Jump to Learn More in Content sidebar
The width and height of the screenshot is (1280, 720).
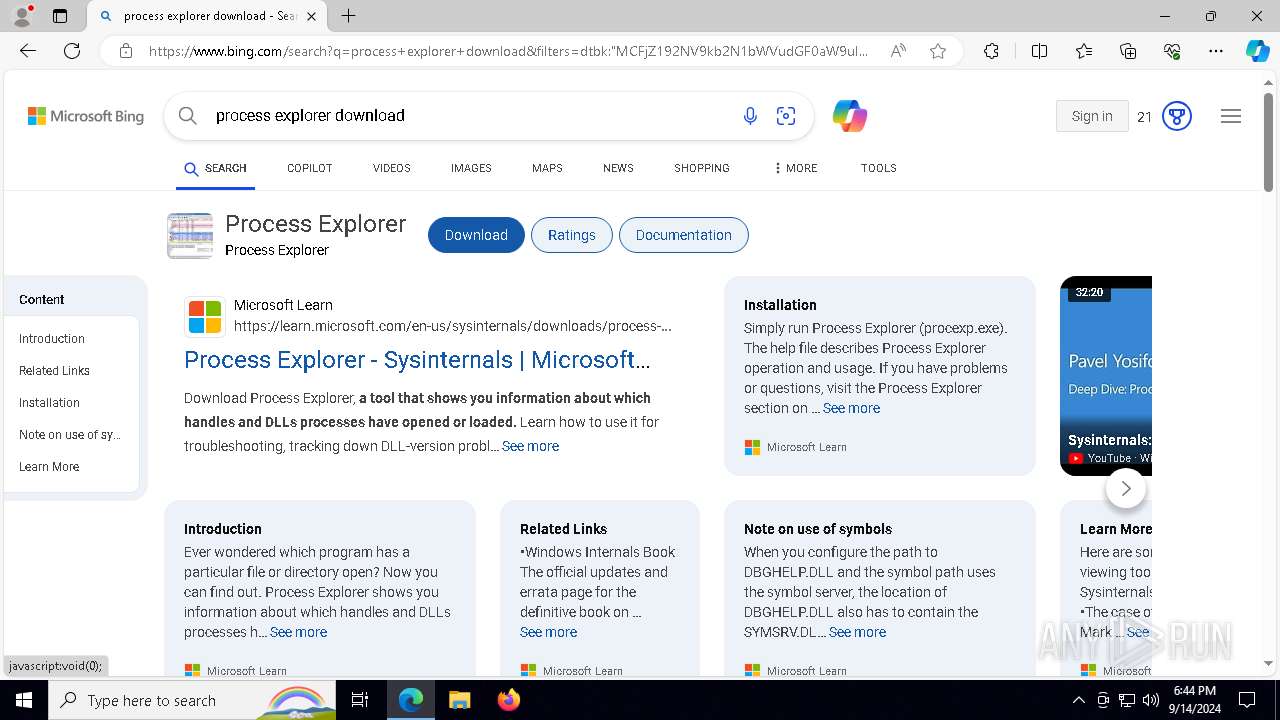pos(49,467)
